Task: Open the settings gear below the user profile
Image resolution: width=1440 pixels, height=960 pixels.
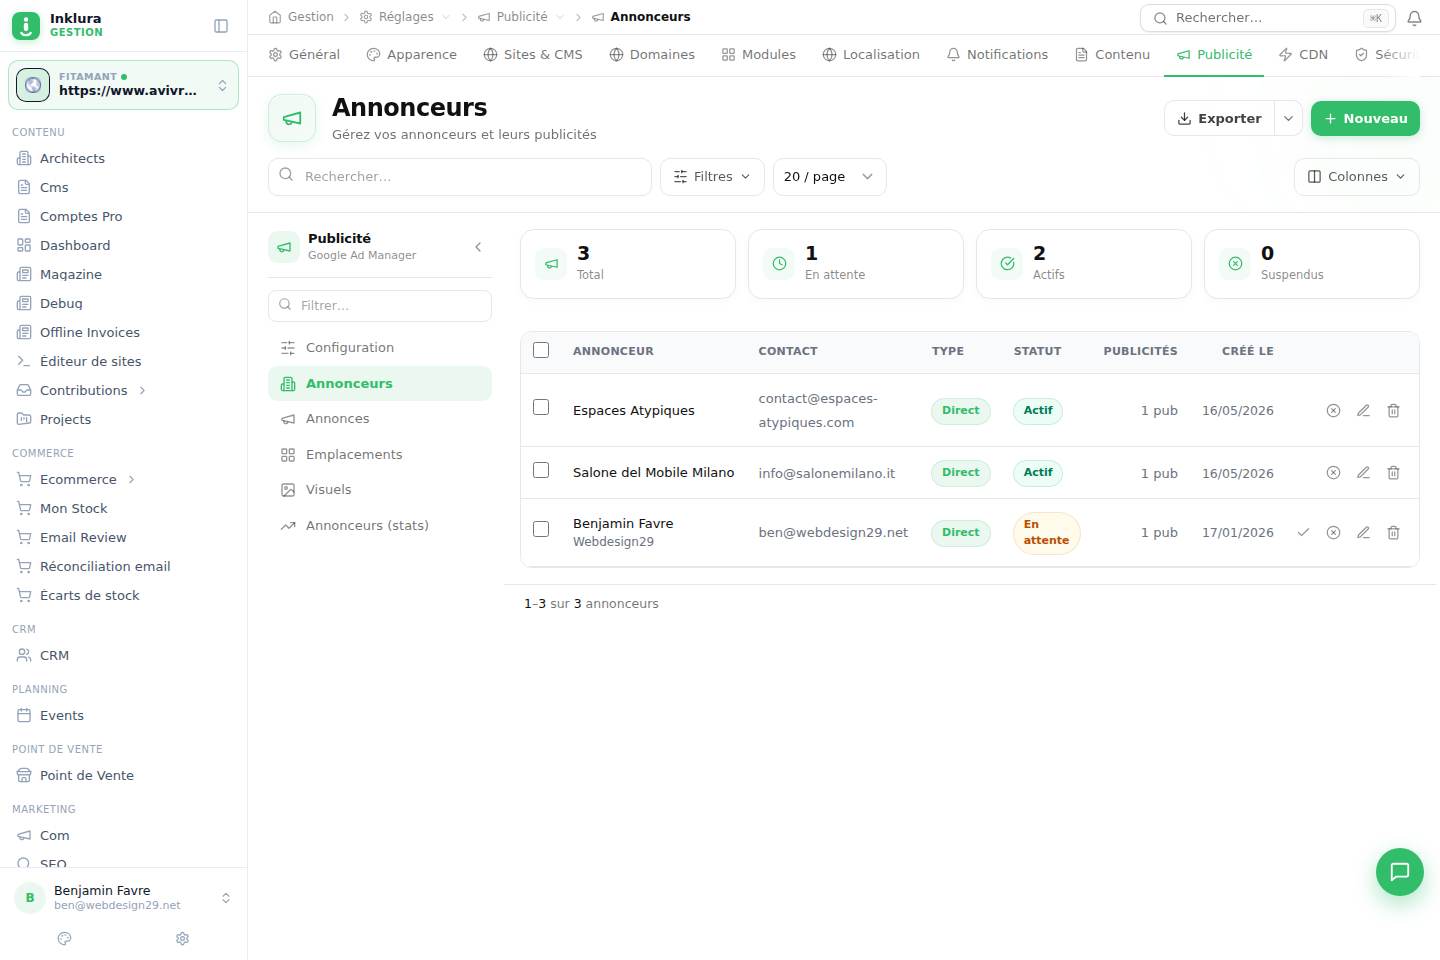Action: tap(182, 938)
